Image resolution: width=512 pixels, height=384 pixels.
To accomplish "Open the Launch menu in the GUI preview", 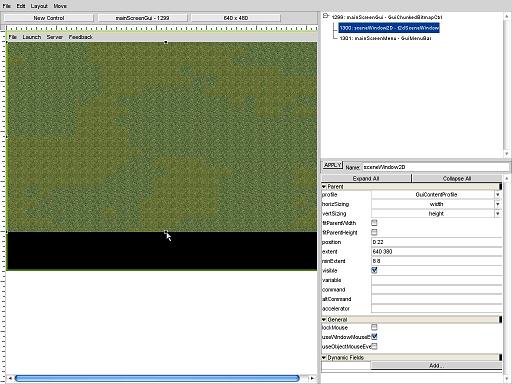I will pyautogui.click(x=32, y=37).
